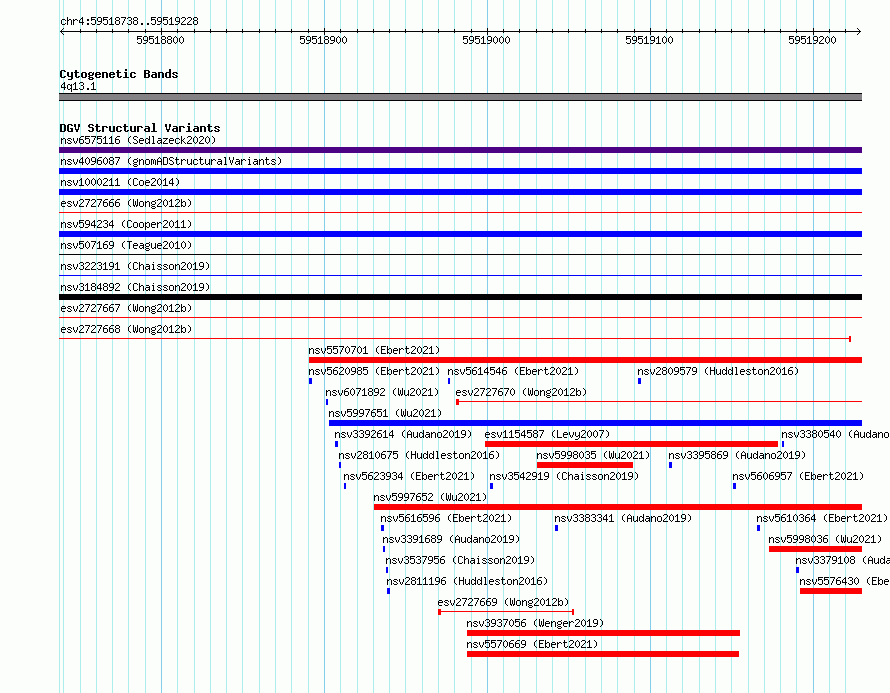890x693 pixels.
Task: Select the red bar under esv1154587 (Levy2007)
Action: pos(632,444)
